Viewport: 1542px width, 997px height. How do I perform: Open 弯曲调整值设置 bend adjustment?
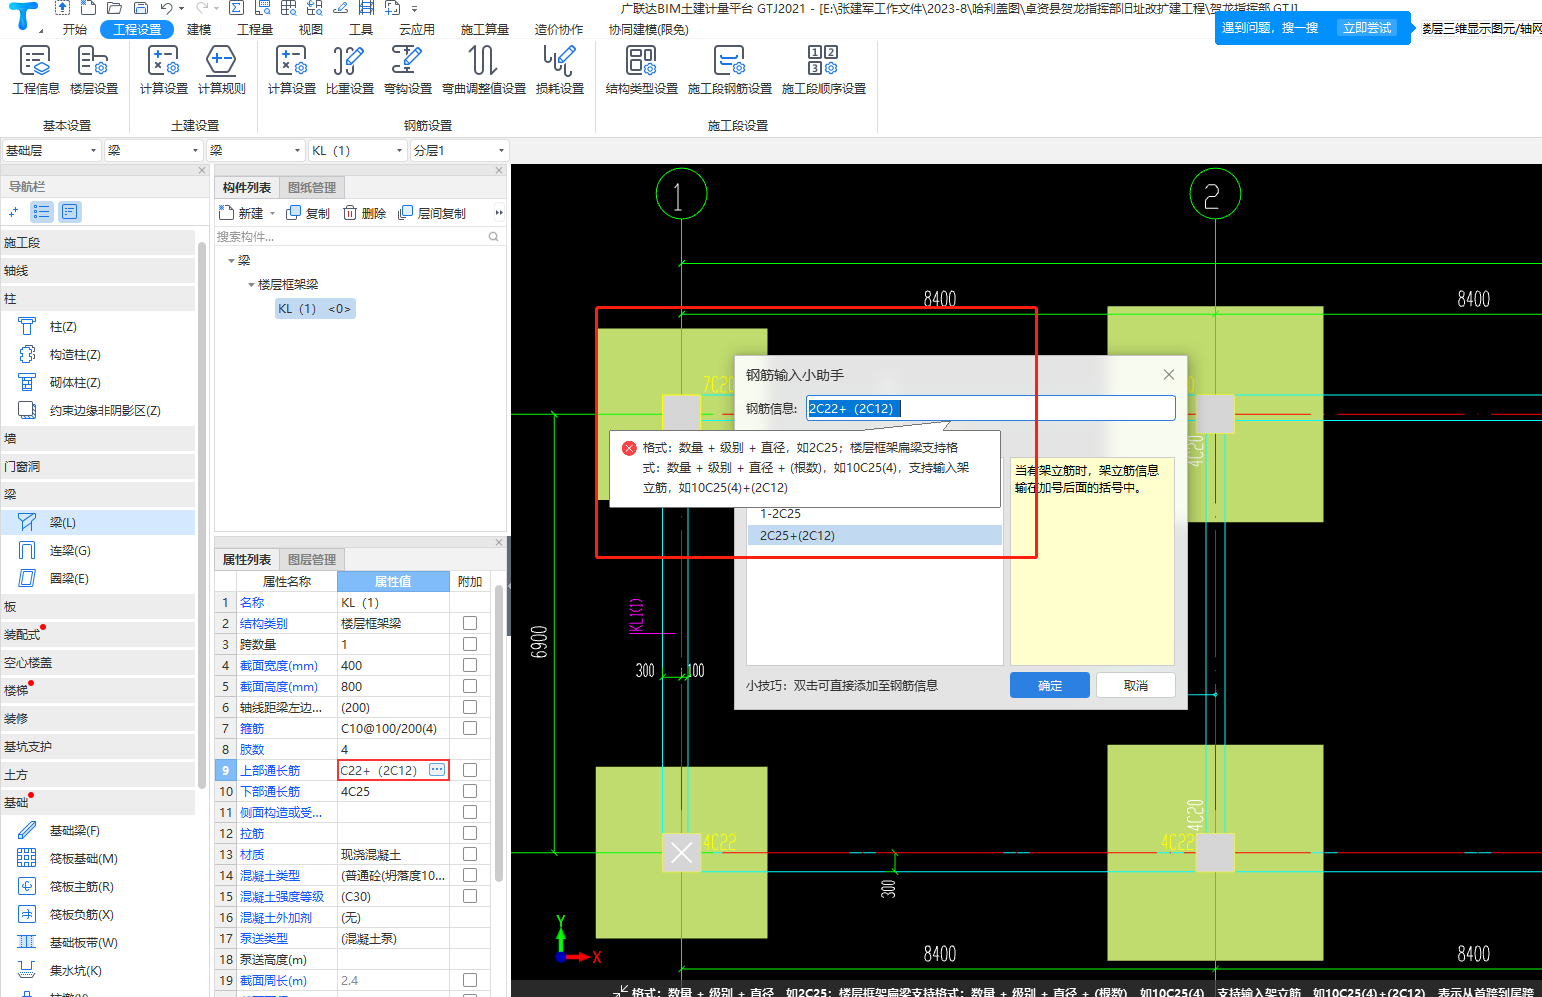click(x=484, y=70)
